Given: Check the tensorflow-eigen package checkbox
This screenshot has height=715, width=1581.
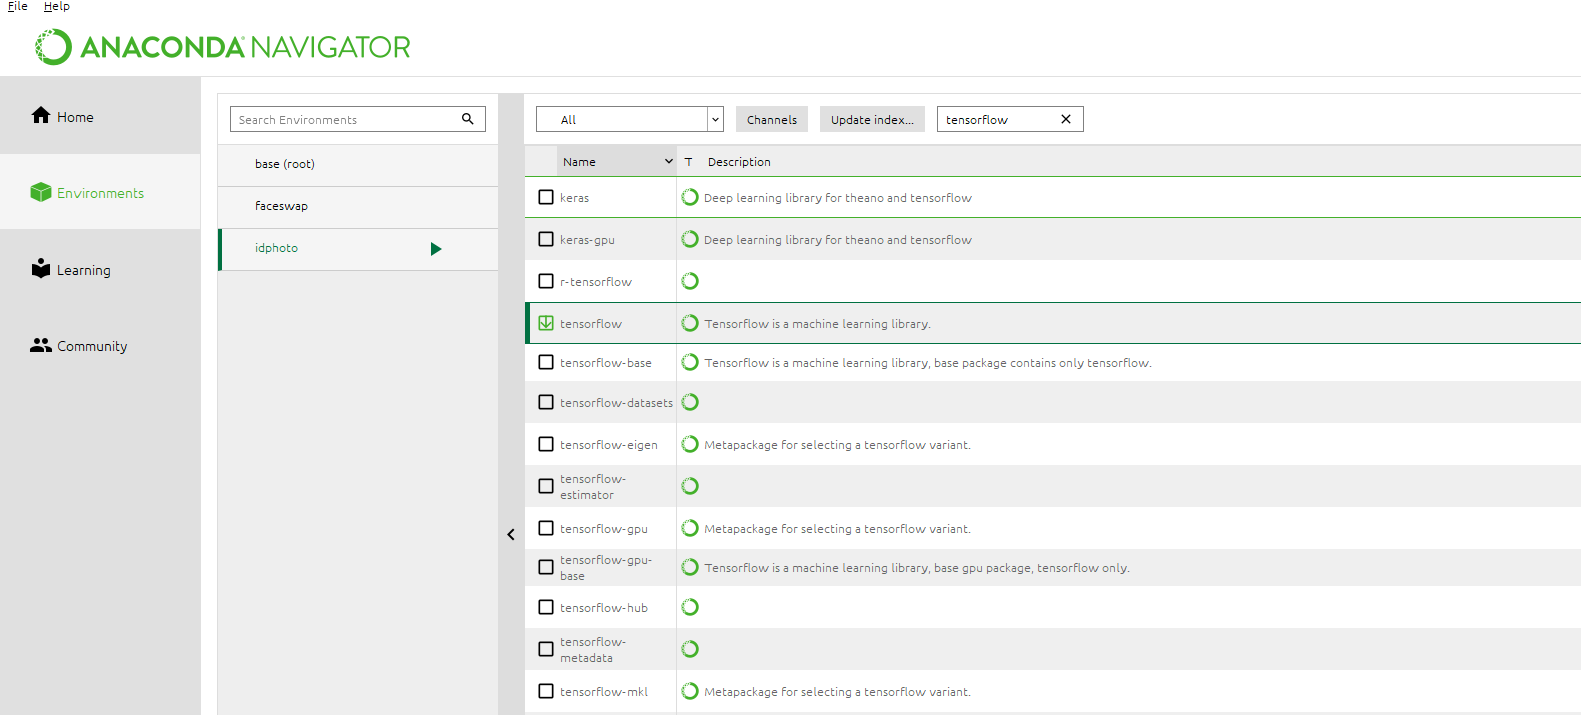Looking at the screenshot, I should [546, 444].
